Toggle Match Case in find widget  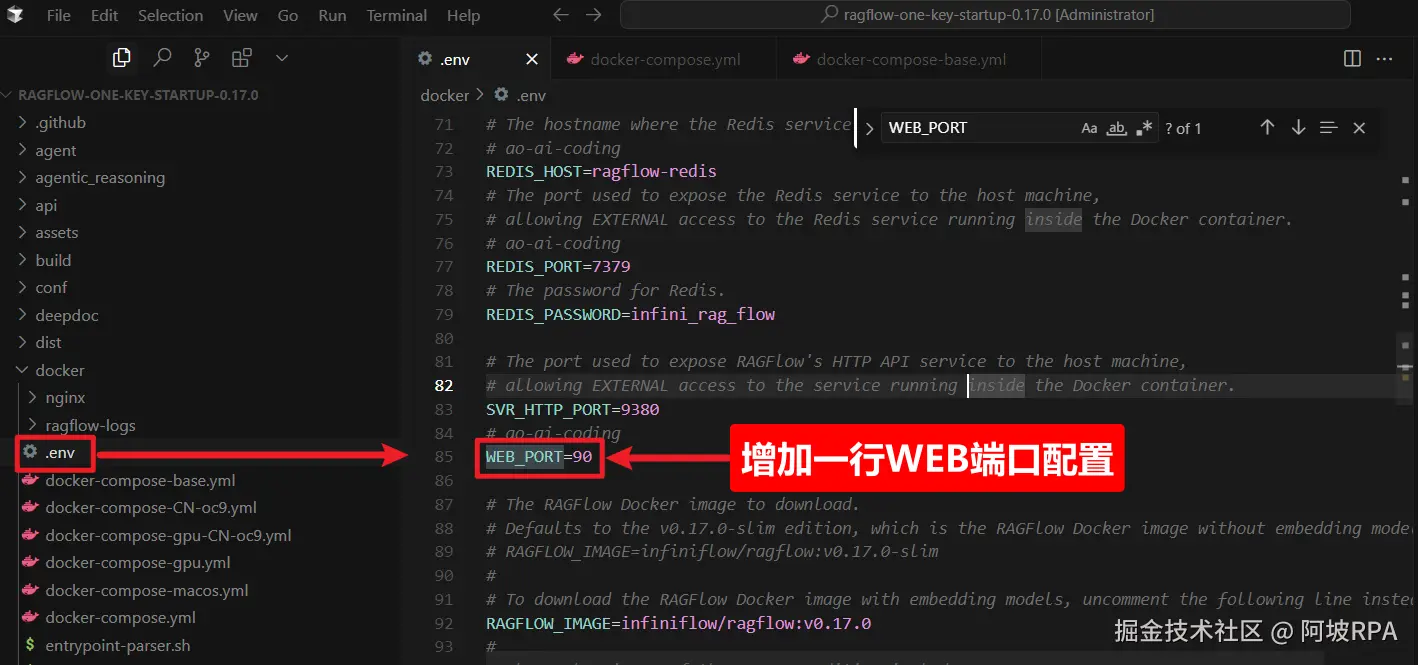tap(1089, 128)
